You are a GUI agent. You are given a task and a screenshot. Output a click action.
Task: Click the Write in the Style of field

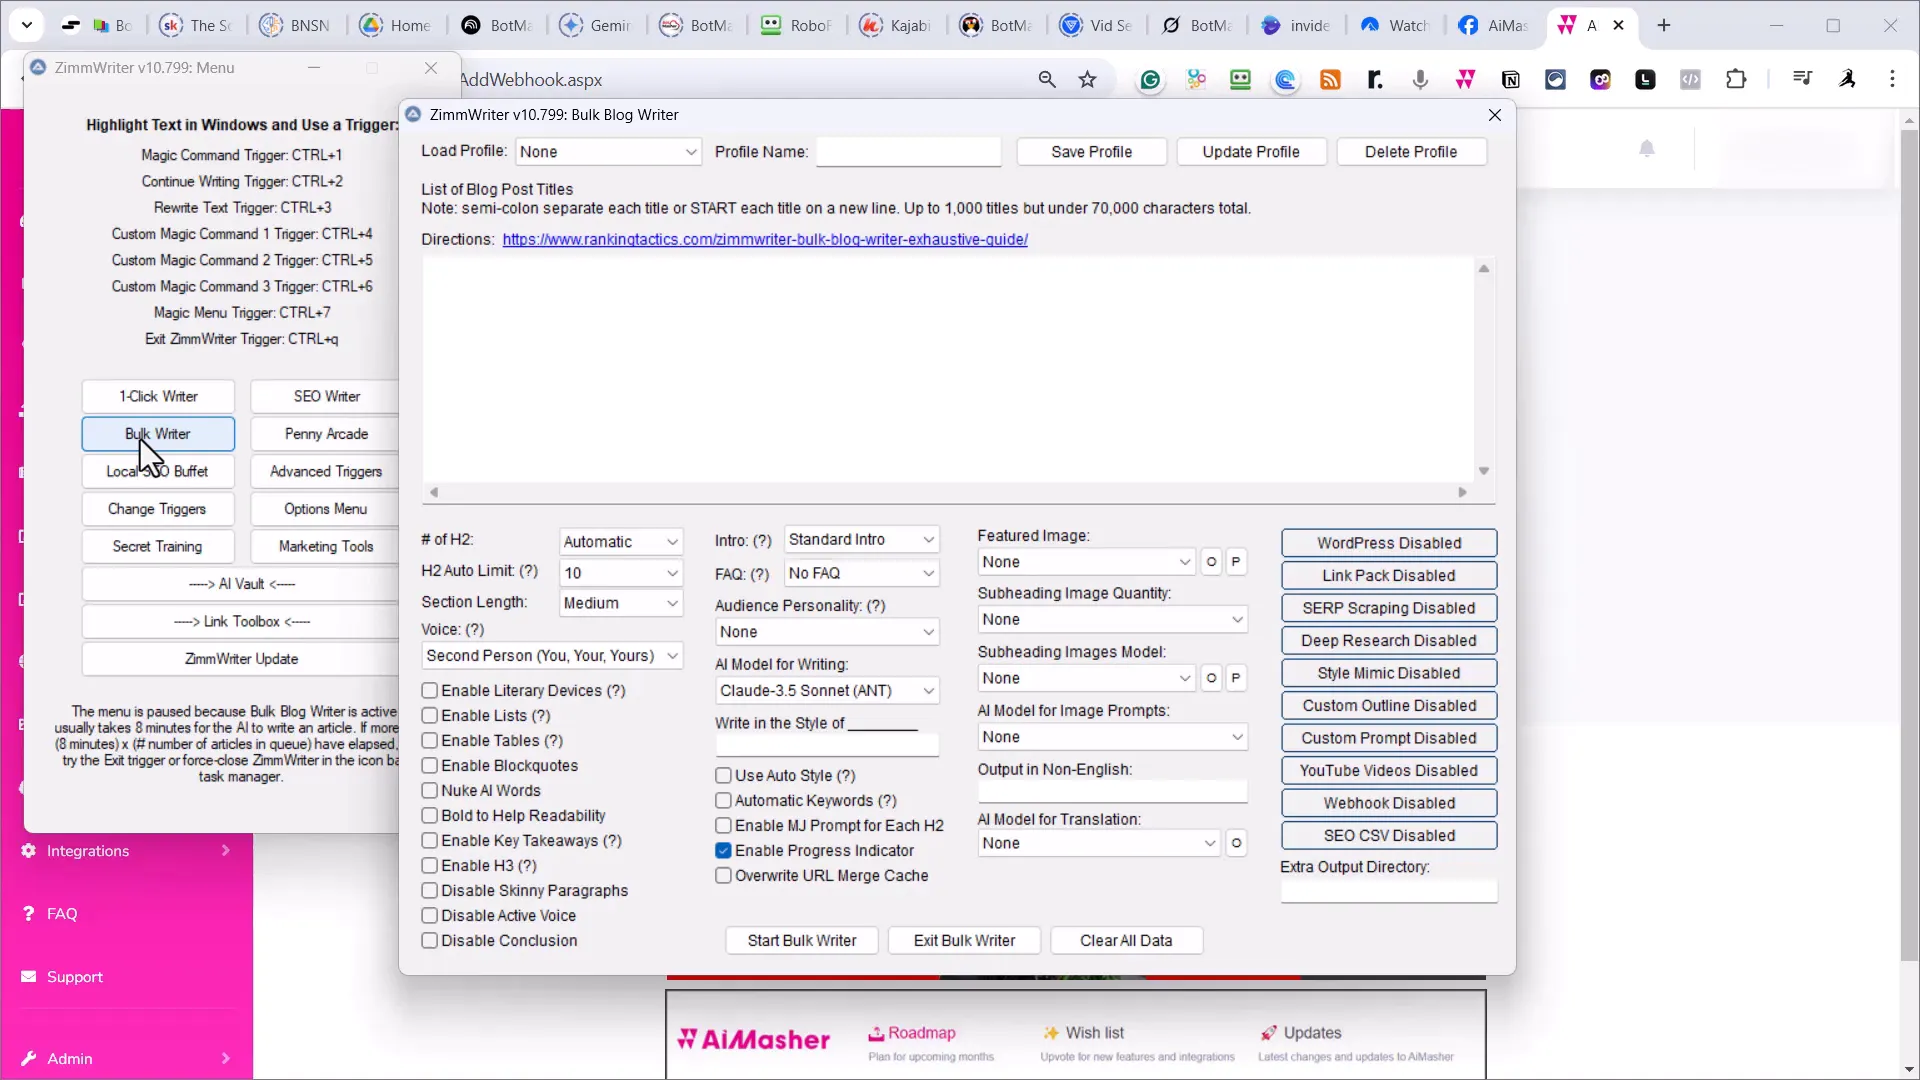click(x=827, y=746)
